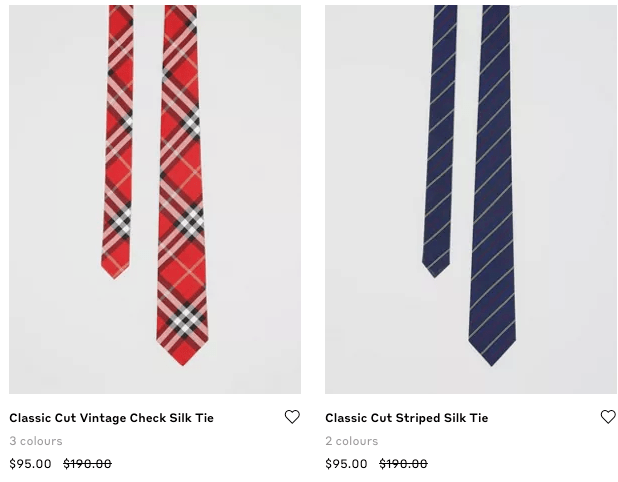Open Classic Cut Striped Silk Tie link
The height and width of the screenshot is (482, 618).
pos(406,418)
